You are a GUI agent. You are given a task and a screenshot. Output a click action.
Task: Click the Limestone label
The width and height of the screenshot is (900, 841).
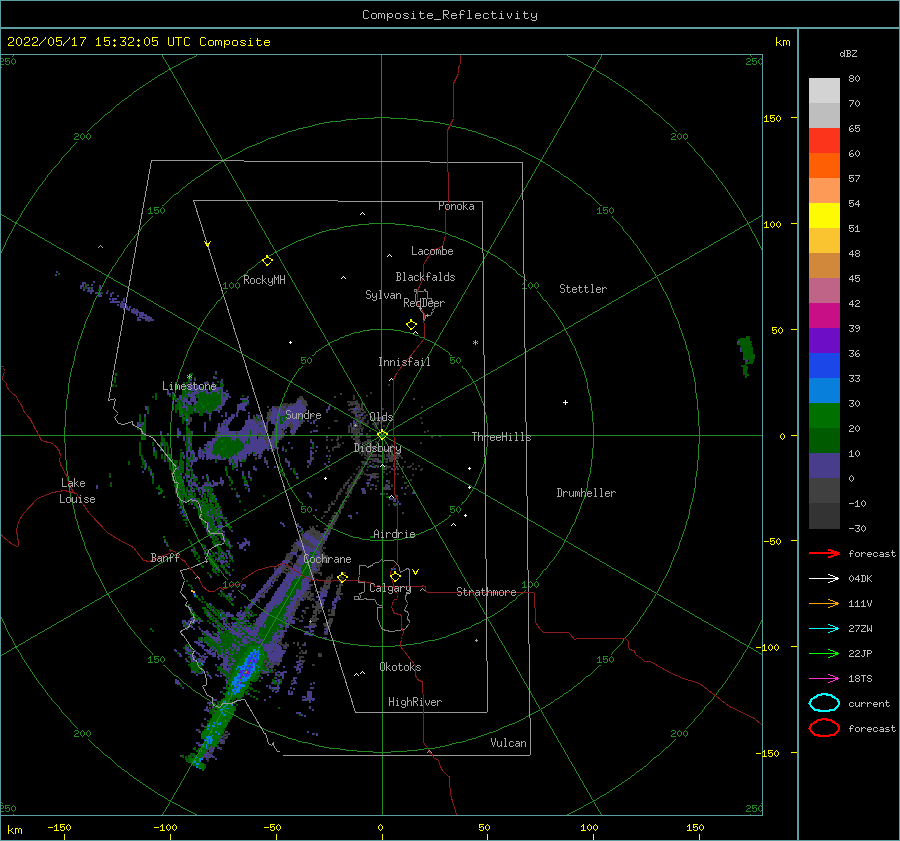tap(189, 386)
